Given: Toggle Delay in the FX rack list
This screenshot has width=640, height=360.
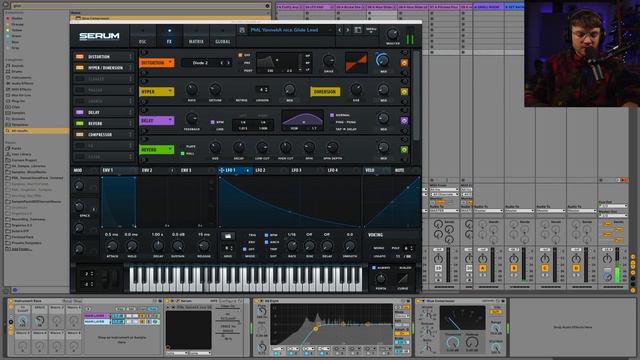Looking at the screenshot, I should 80,112.
